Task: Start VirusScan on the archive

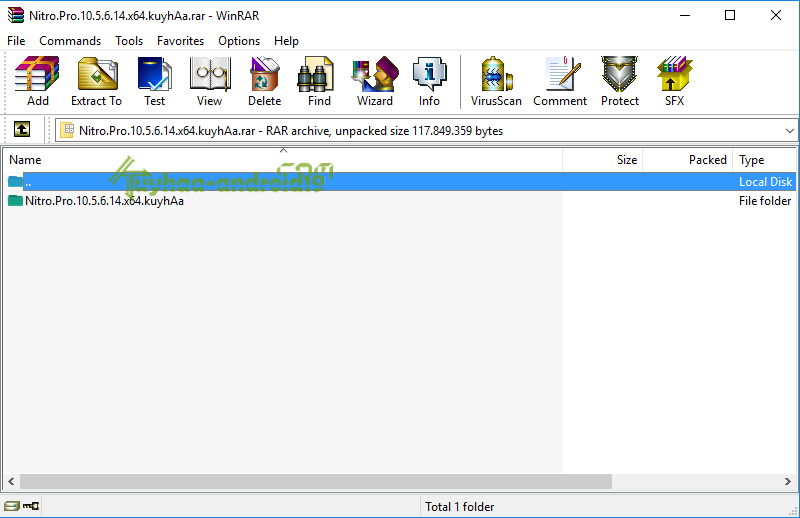Action: click(496, 80)
